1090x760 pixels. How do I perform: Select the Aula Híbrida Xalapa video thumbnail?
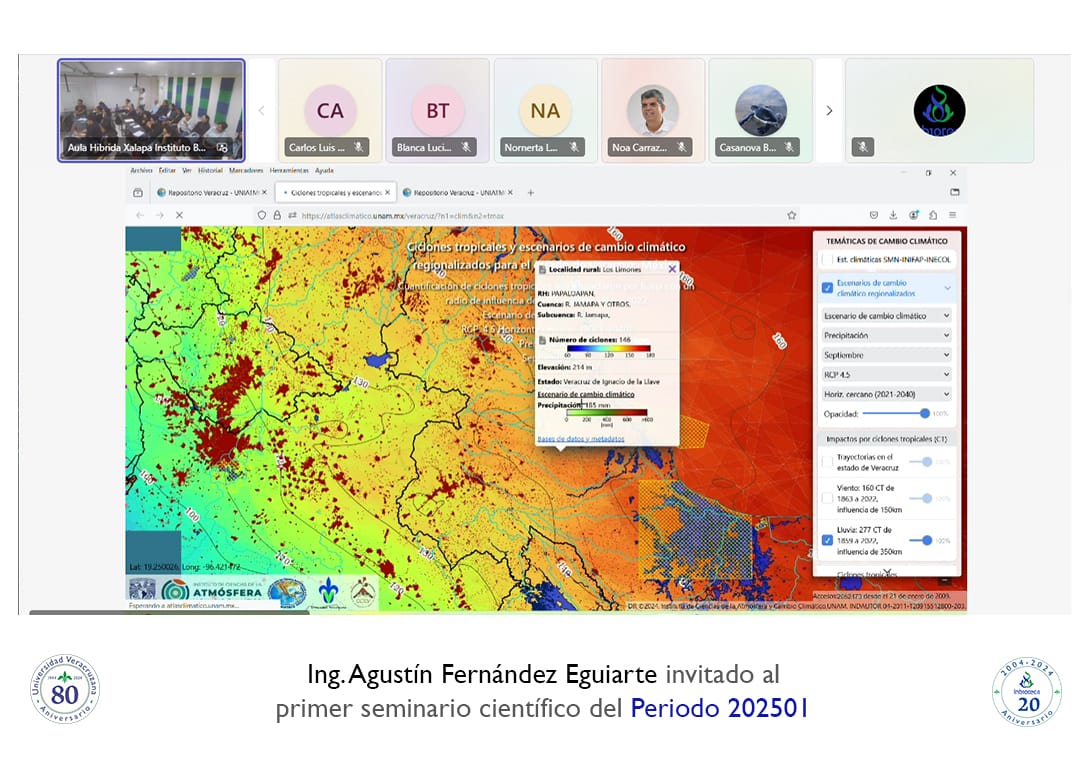click(x=151, y=110)
